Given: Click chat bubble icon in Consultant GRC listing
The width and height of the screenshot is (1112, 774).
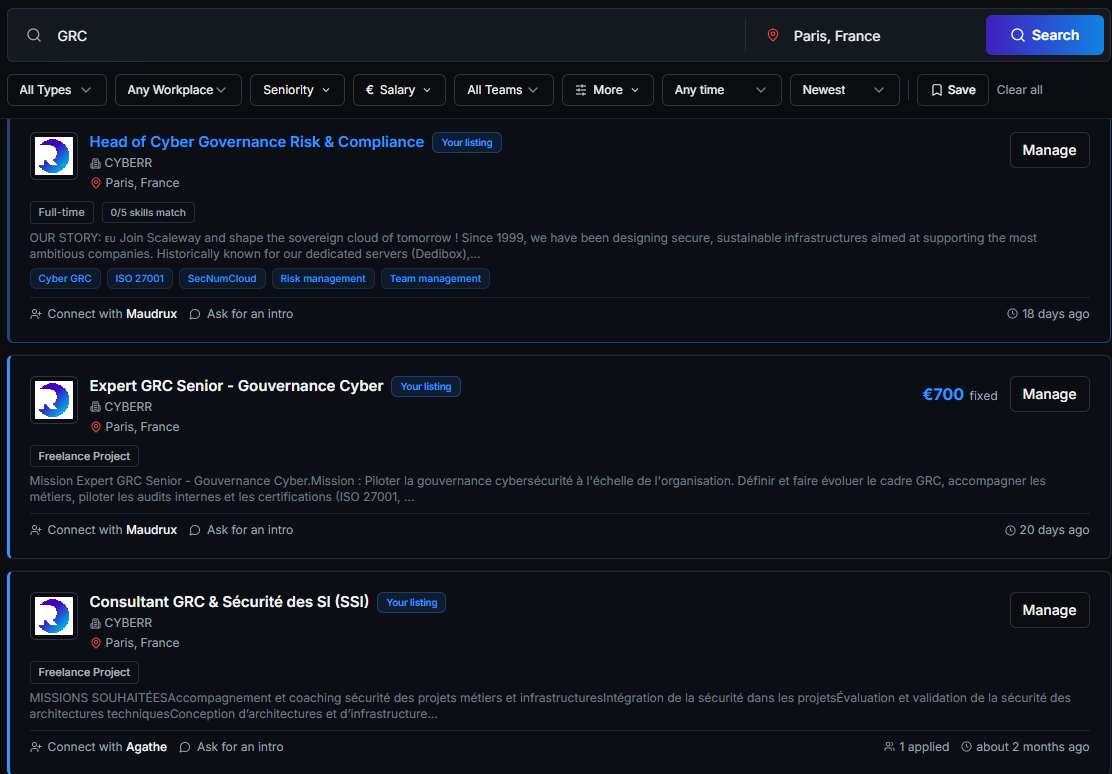Looking at the screenshot, I should [x=185, y=747].
